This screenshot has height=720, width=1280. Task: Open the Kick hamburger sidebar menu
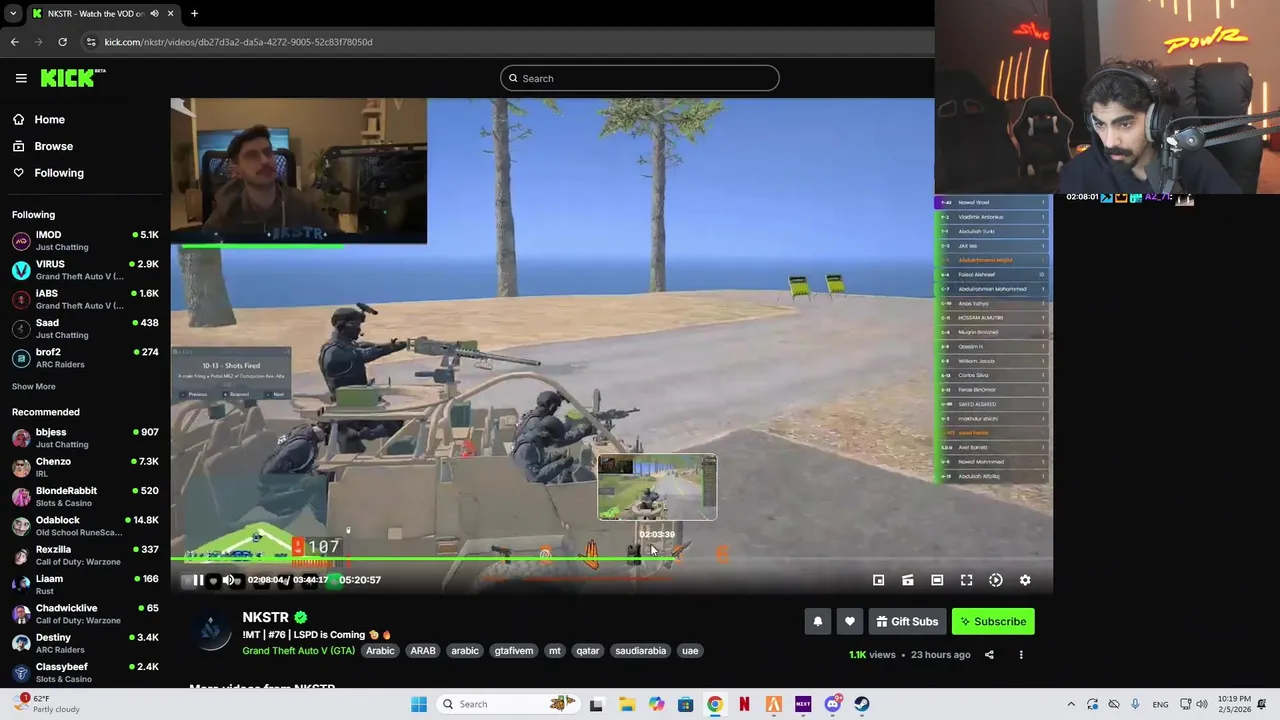tap(21, 78)
